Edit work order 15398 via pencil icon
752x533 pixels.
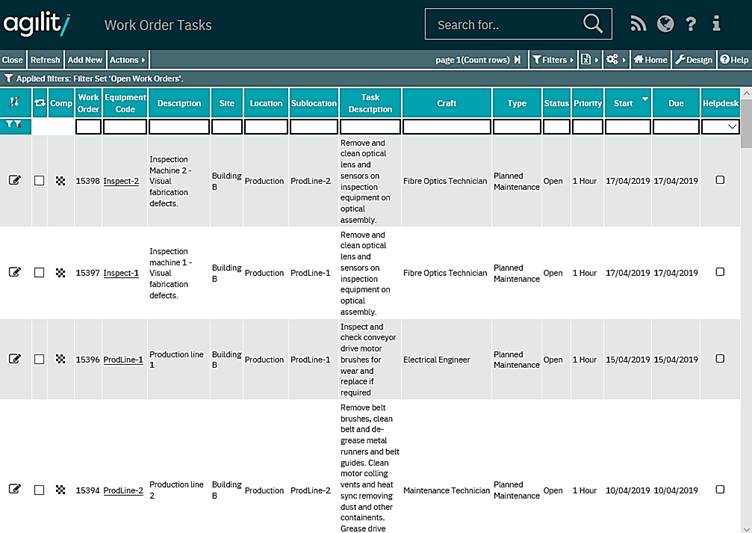(15, 181)
